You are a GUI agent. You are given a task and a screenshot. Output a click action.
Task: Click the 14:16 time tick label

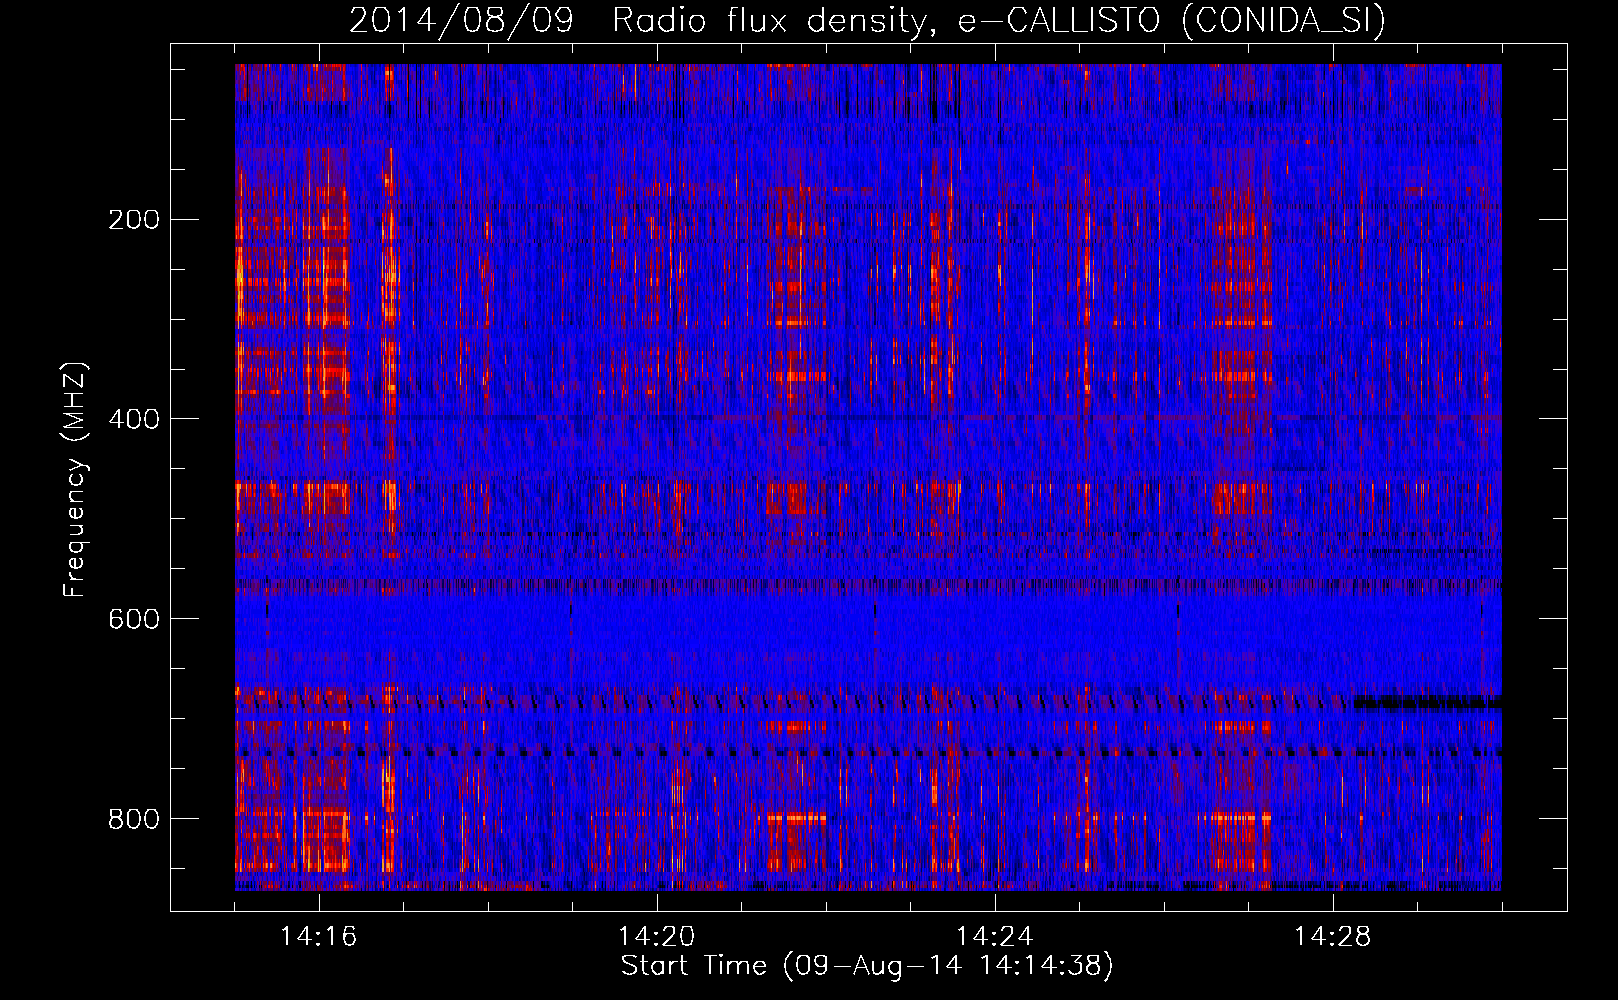click(x=318, y=937)
